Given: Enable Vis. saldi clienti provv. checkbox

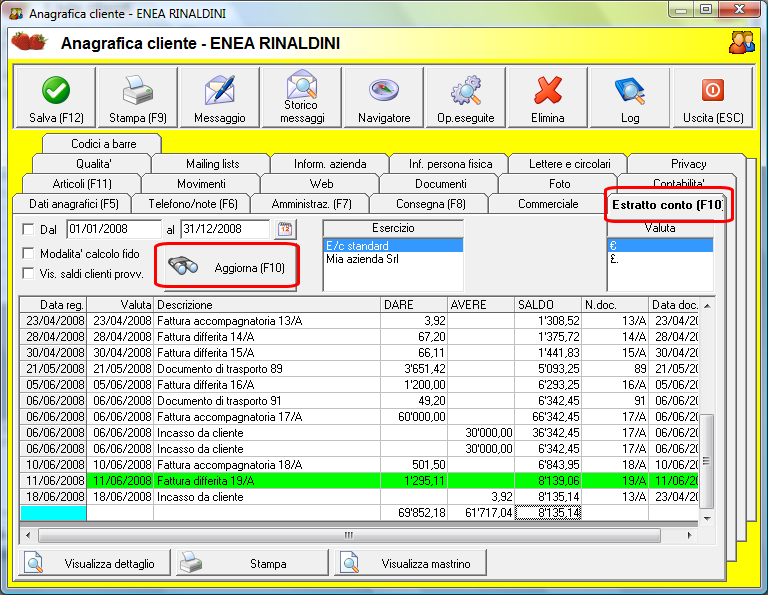Looking at the screenshot, I should pyautogui.click(x=28, y=274).
